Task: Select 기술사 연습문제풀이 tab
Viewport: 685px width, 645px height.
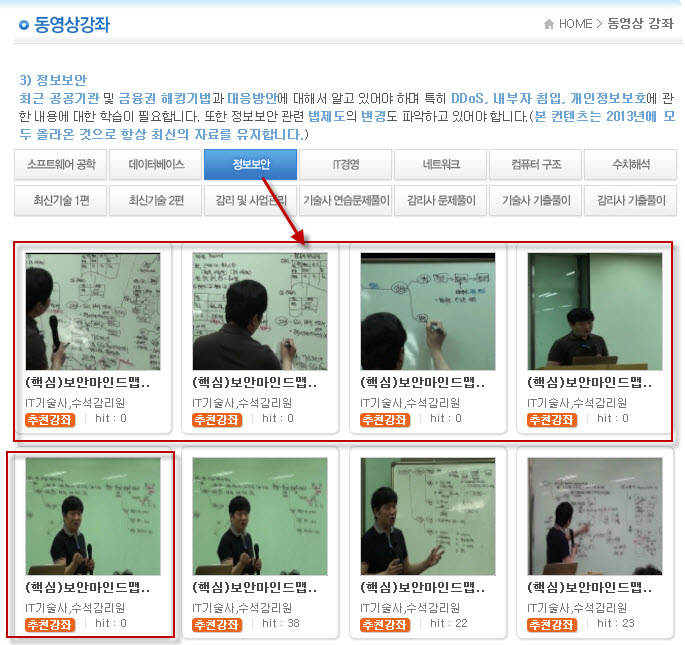Action: point(346,201)
